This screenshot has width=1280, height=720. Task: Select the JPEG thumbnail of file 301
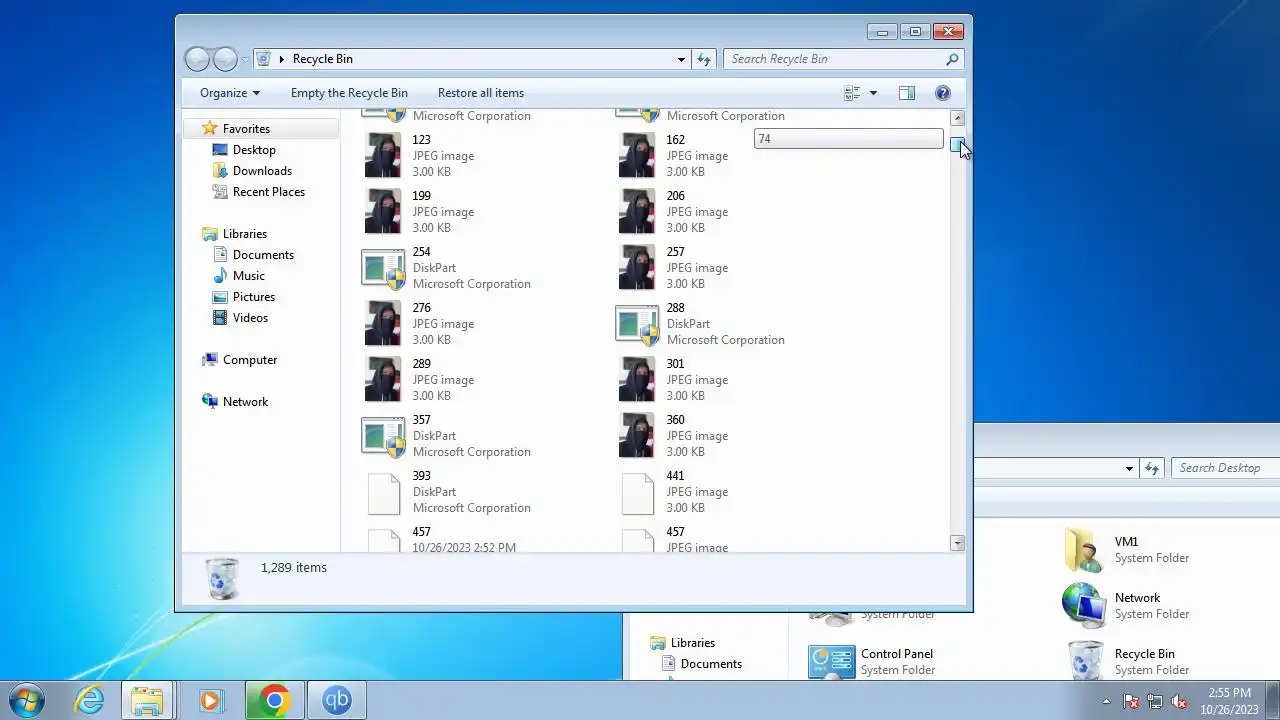(637, 380)
